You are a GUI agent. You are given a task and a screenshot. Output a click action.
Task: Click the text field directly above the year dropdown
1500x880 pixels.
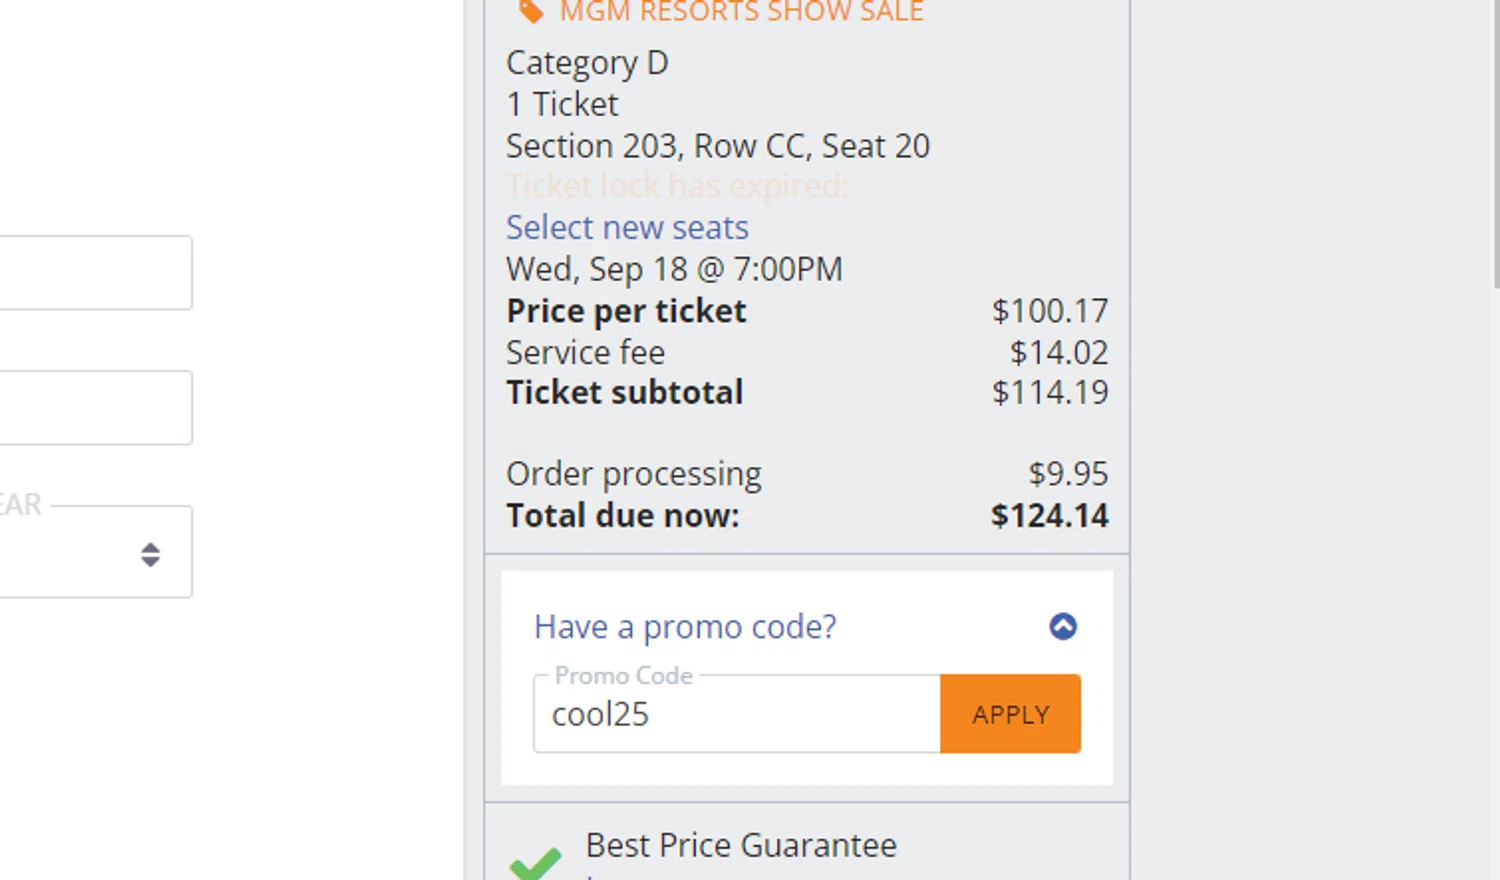coord(95,408)
